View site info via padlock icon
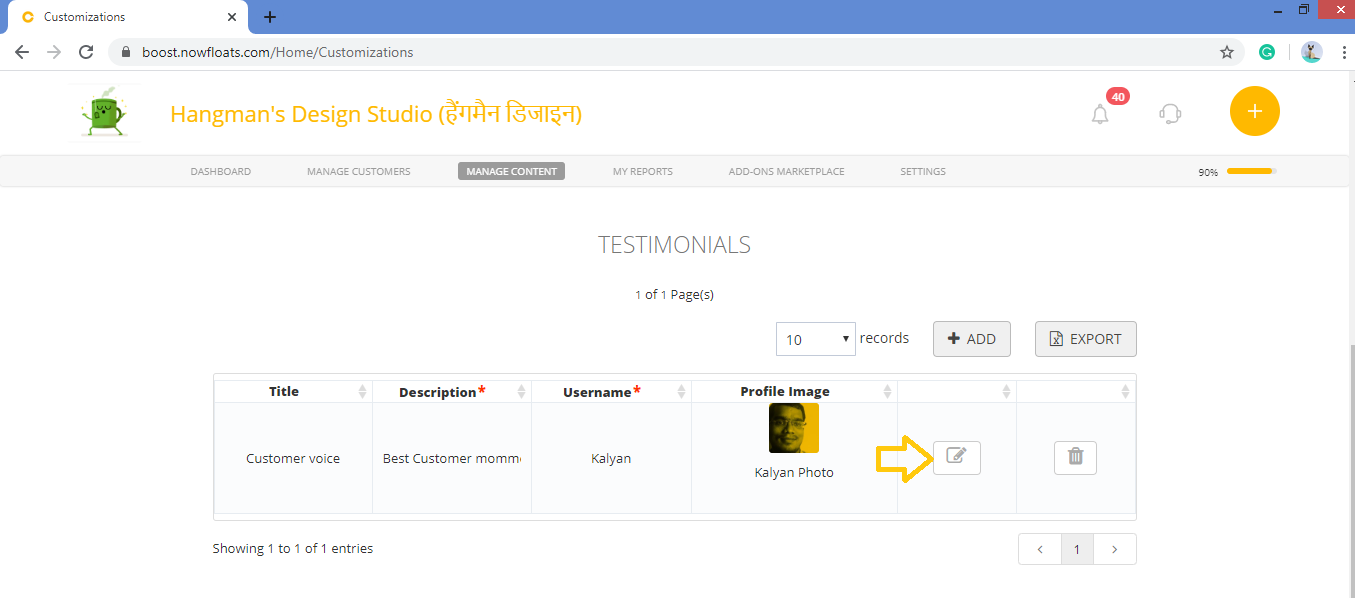The image size is (1355, 598). (126, 52)
